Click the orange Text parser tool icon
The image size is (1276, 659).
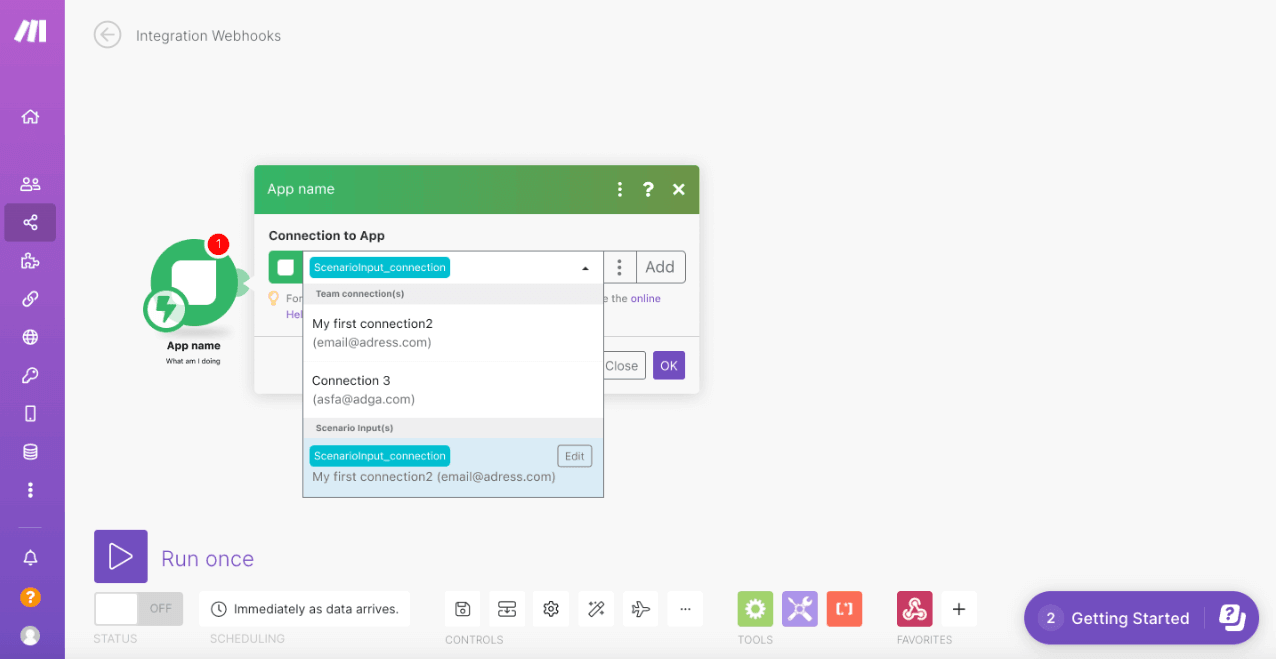[844, 608]
